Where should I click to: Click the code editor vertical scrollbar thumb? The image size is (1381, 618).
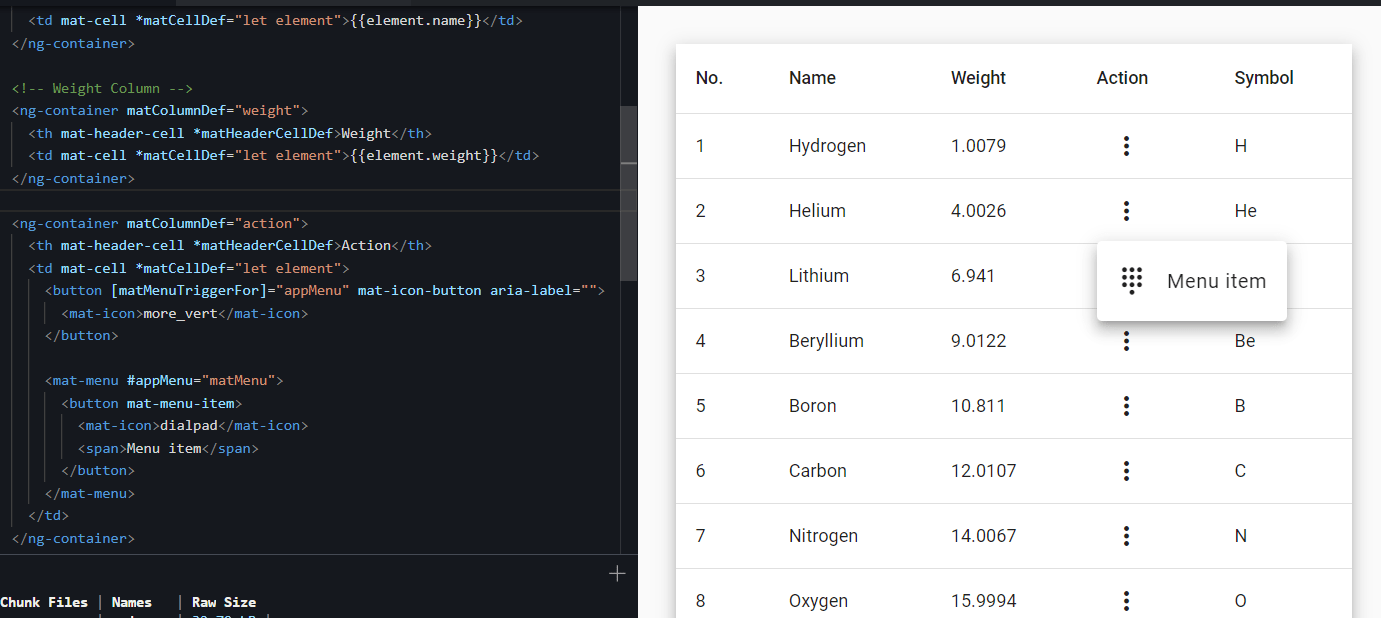point(628,190)
